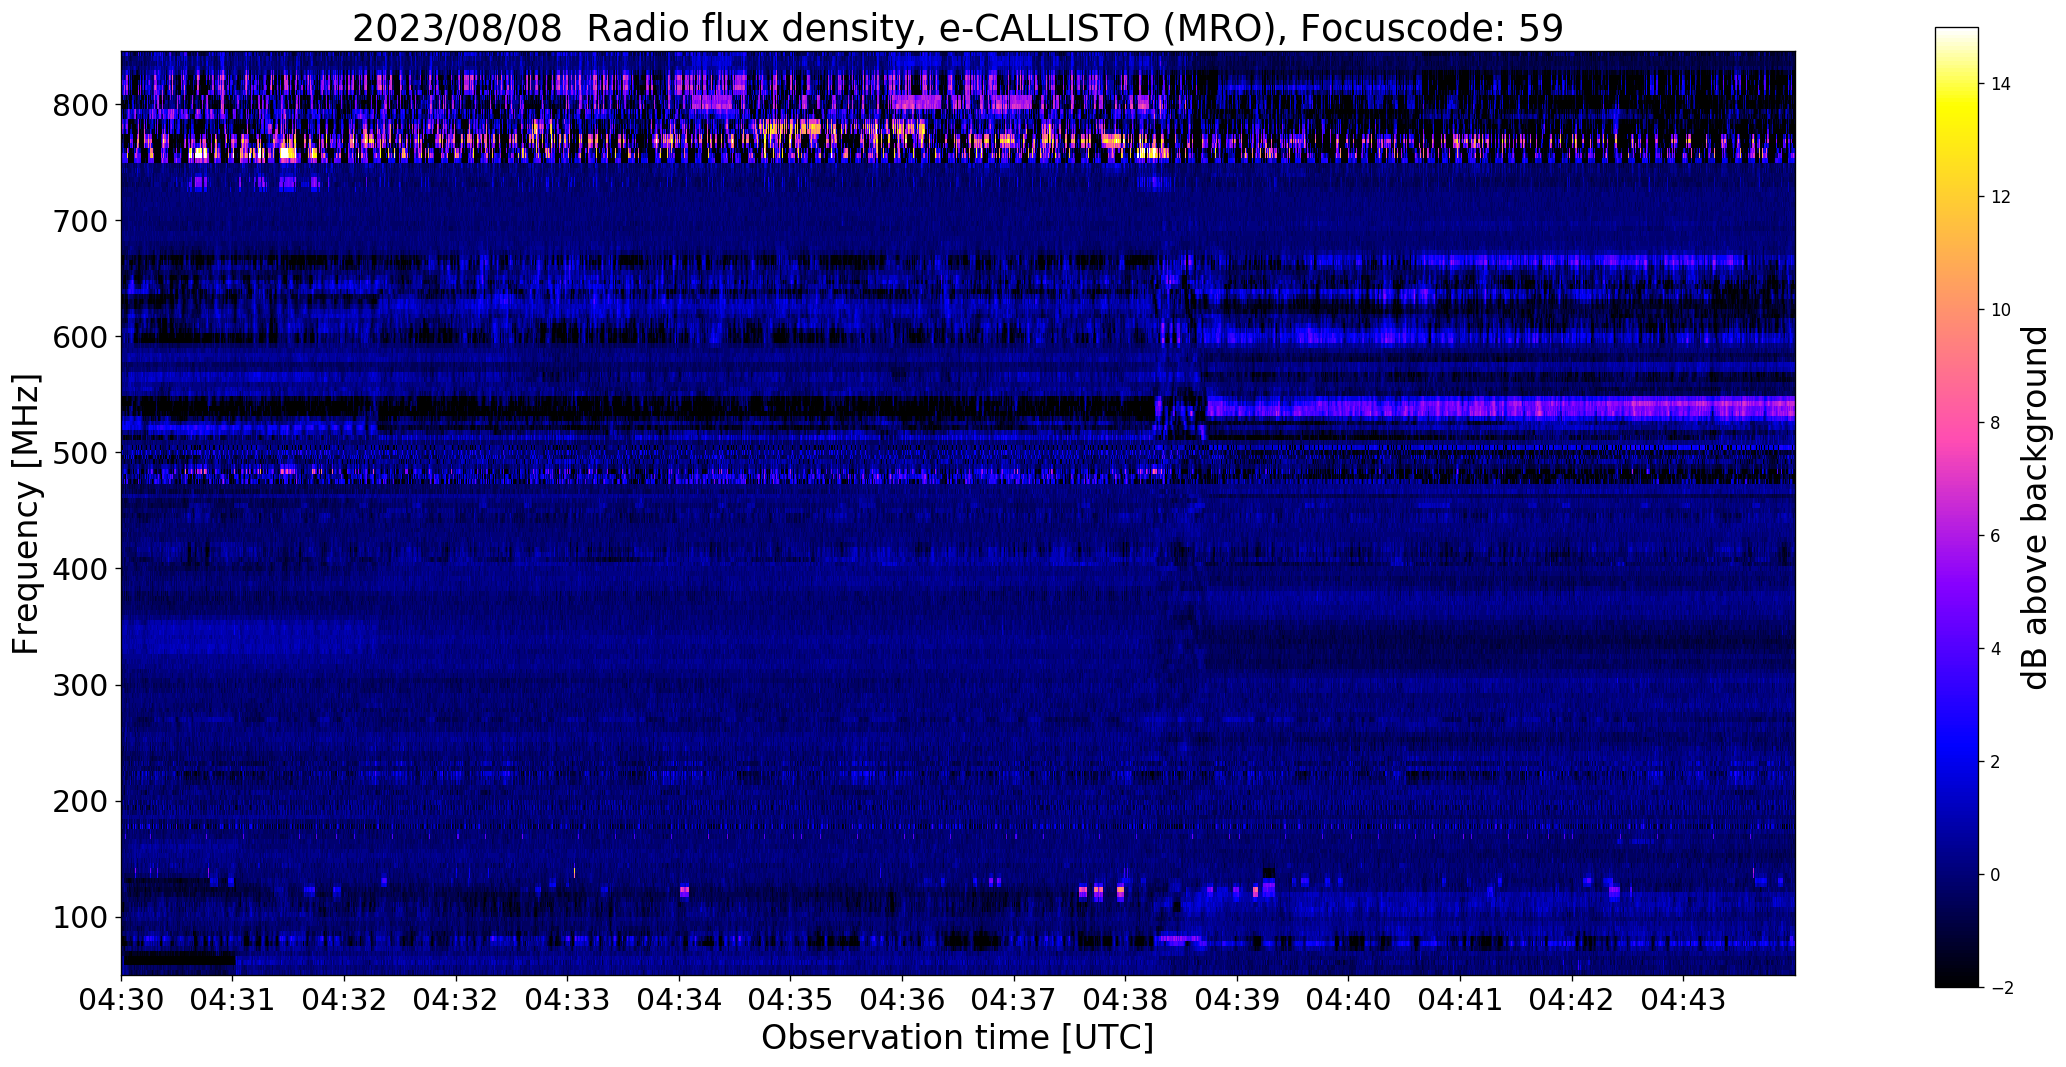Click the Frequency [MHz] axis label
Screen dimensions: 2066x1067
click(x=26, y=514)
